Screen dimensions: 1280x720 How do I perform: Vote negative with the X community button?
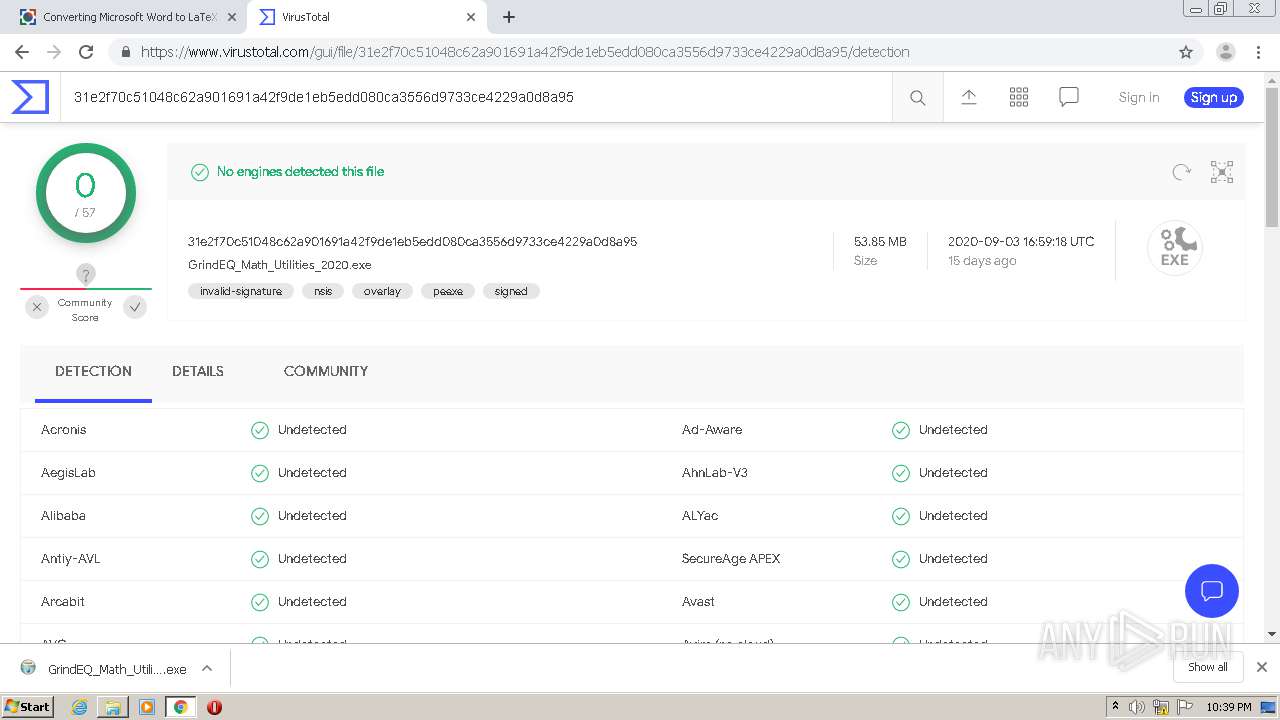click(x=37, y=308)
